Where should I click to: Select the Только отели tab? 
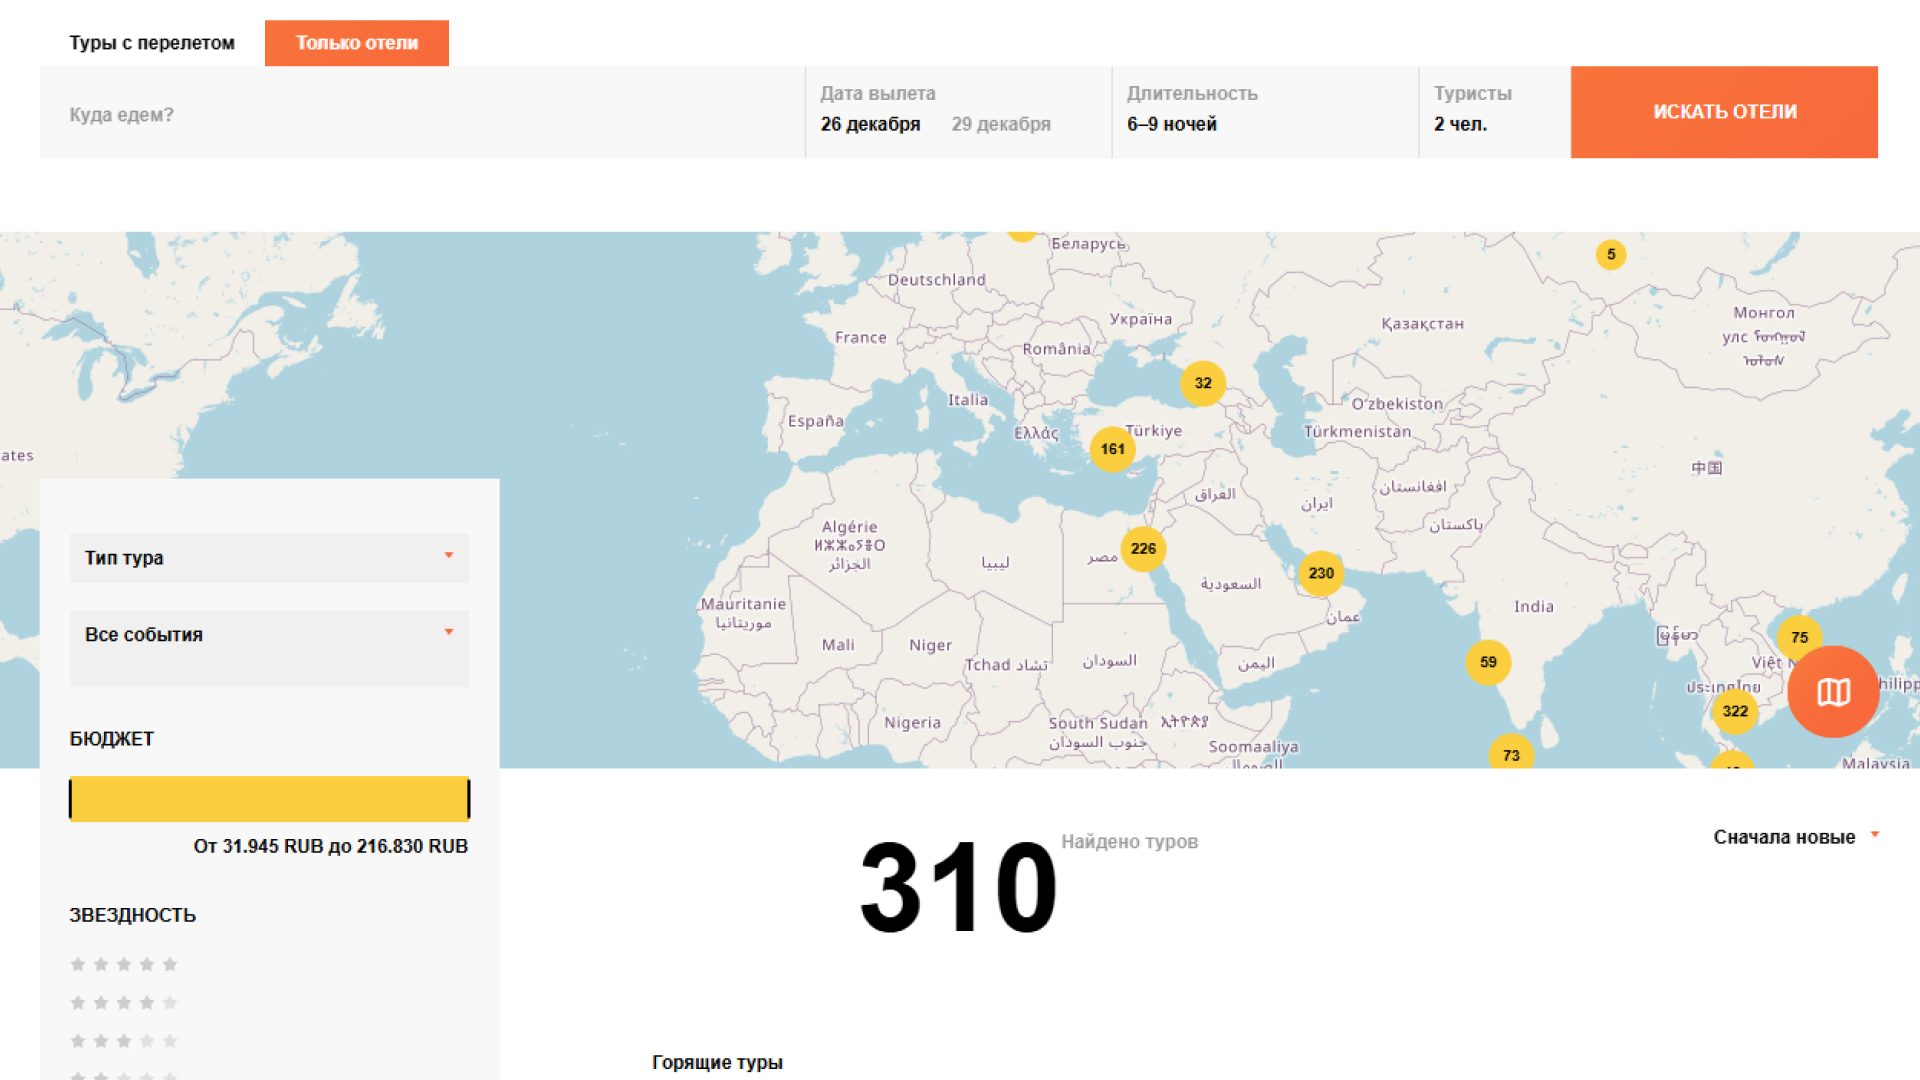point(357,43)
